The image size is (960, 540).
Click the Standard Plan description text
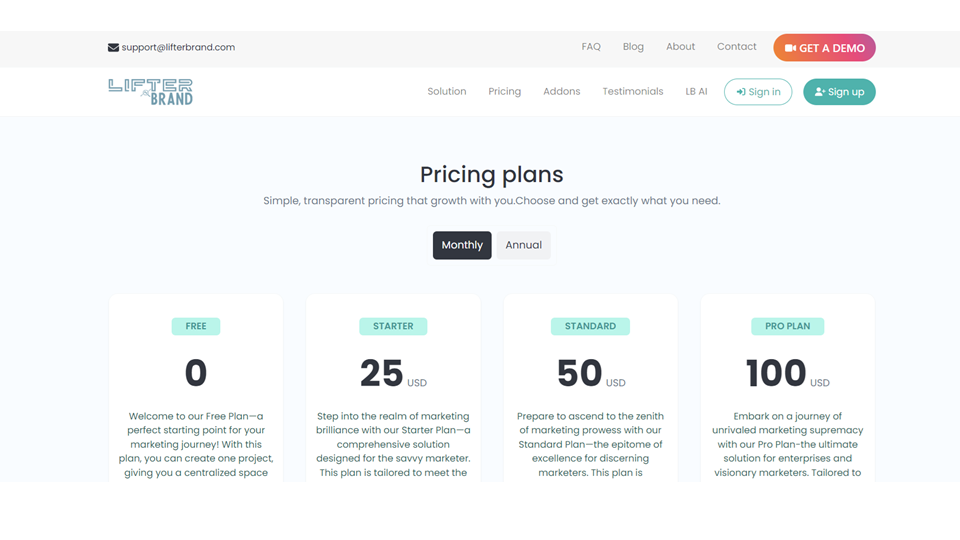coord(590,444)
